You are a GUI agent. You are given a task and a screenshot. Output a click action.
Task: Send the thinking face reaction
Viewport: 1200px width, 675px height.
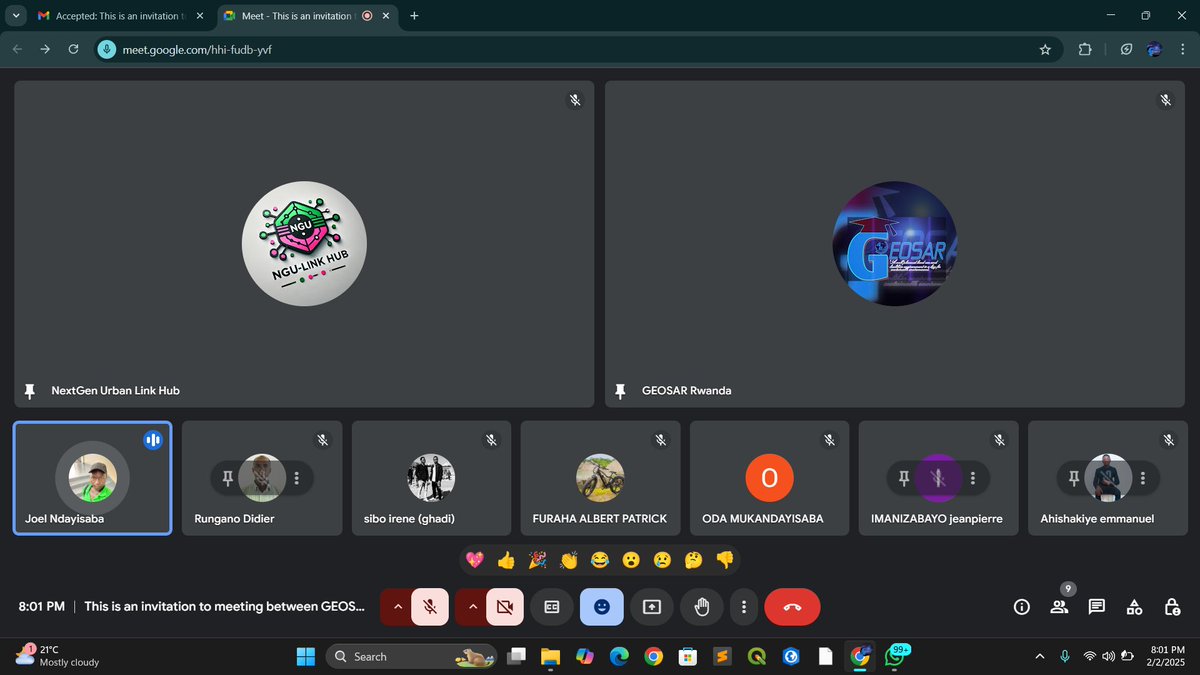point(693,560)
